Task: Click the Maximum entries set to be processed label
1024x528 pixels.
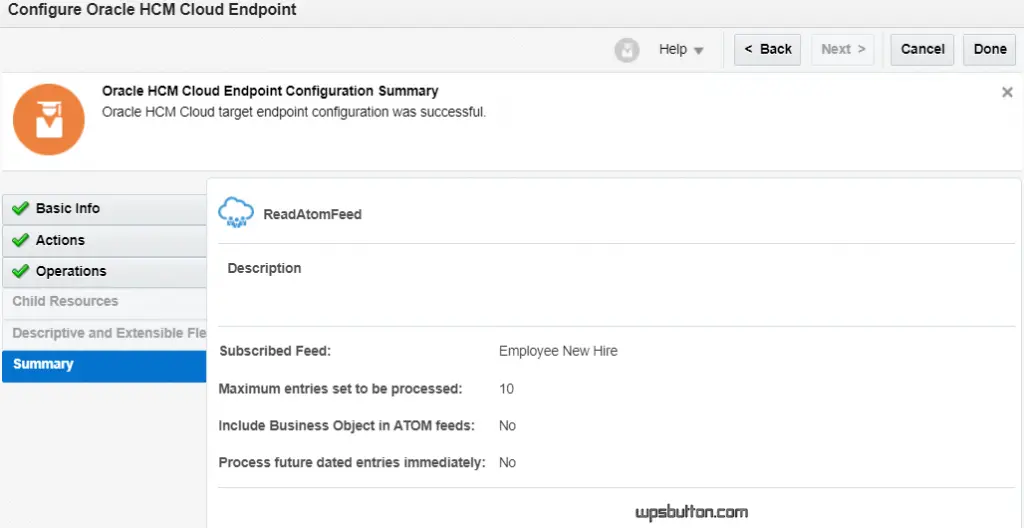Action: [x=340, y=389]
